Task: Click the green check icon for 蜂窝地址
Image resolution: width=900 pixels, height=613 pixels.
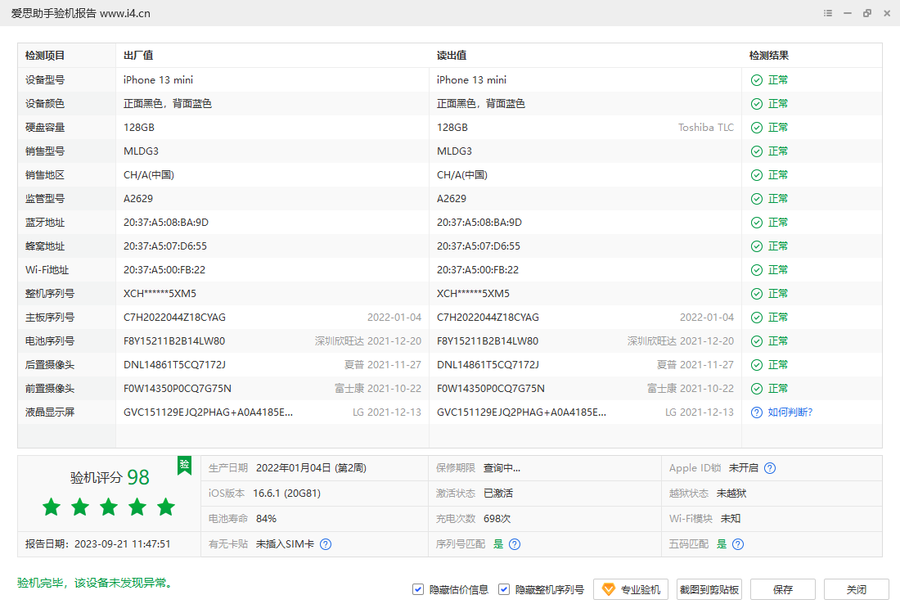Action: pos(757,246)
